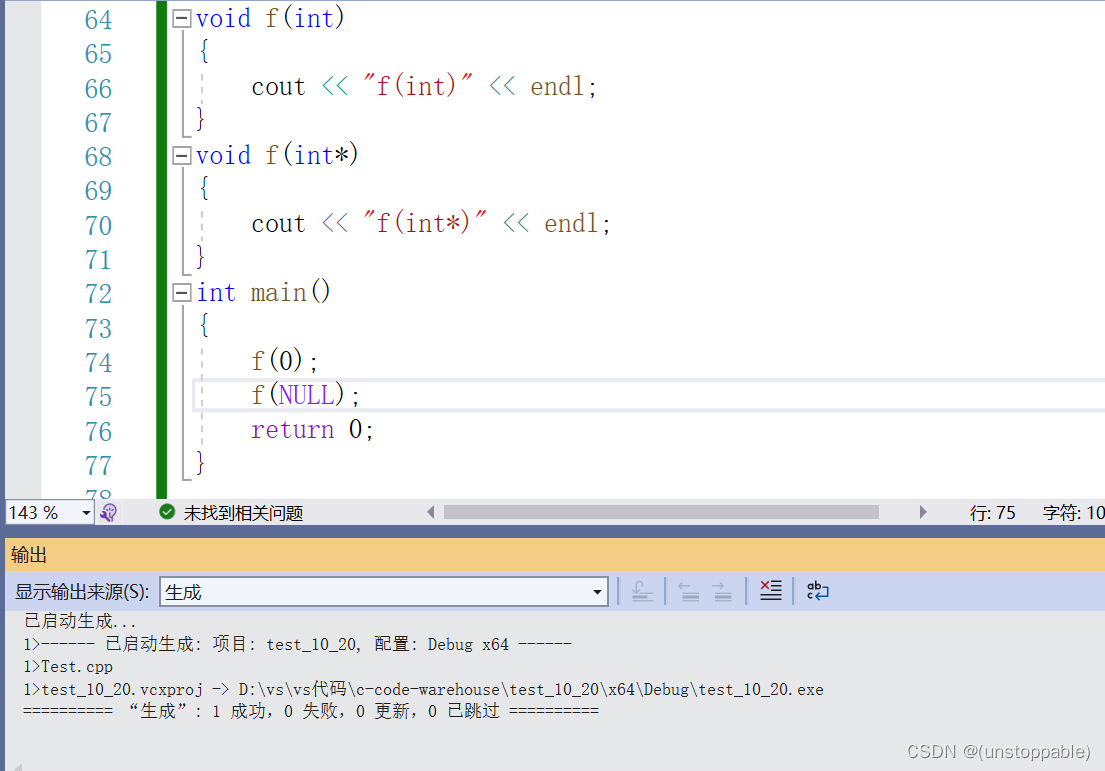Click the 行: 75 status bar indicator

(x=994, y=512)
